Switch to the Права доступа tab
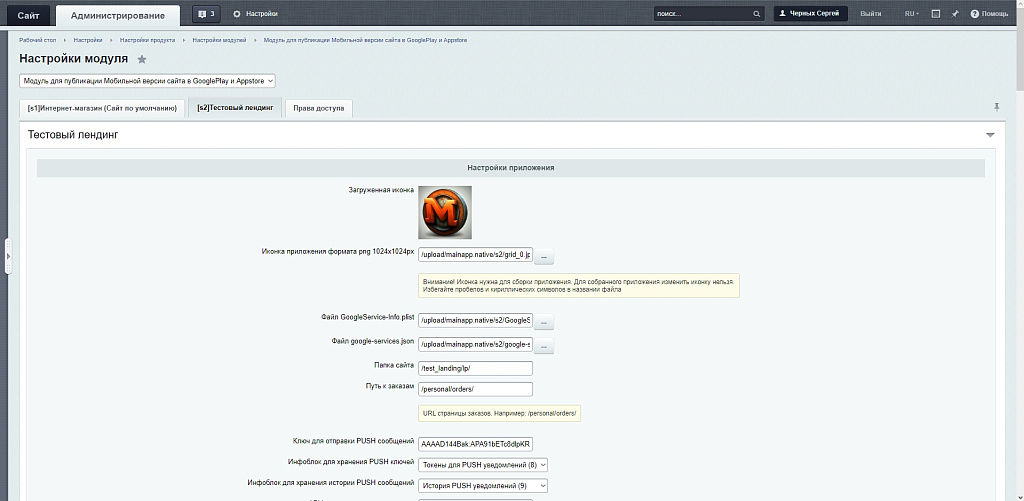The height and width of the screenshot is (501, 1024). tap(318, 108)
